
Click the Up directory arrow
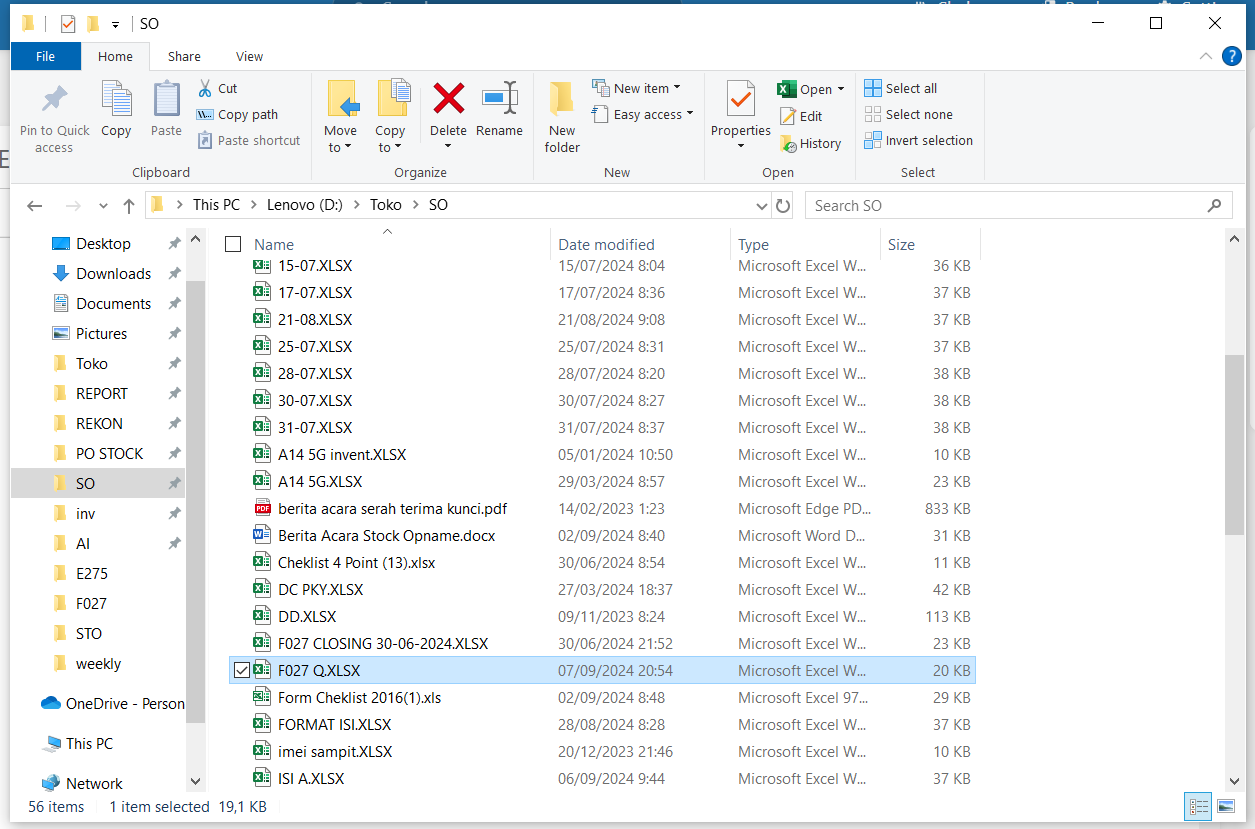(129, 206)
